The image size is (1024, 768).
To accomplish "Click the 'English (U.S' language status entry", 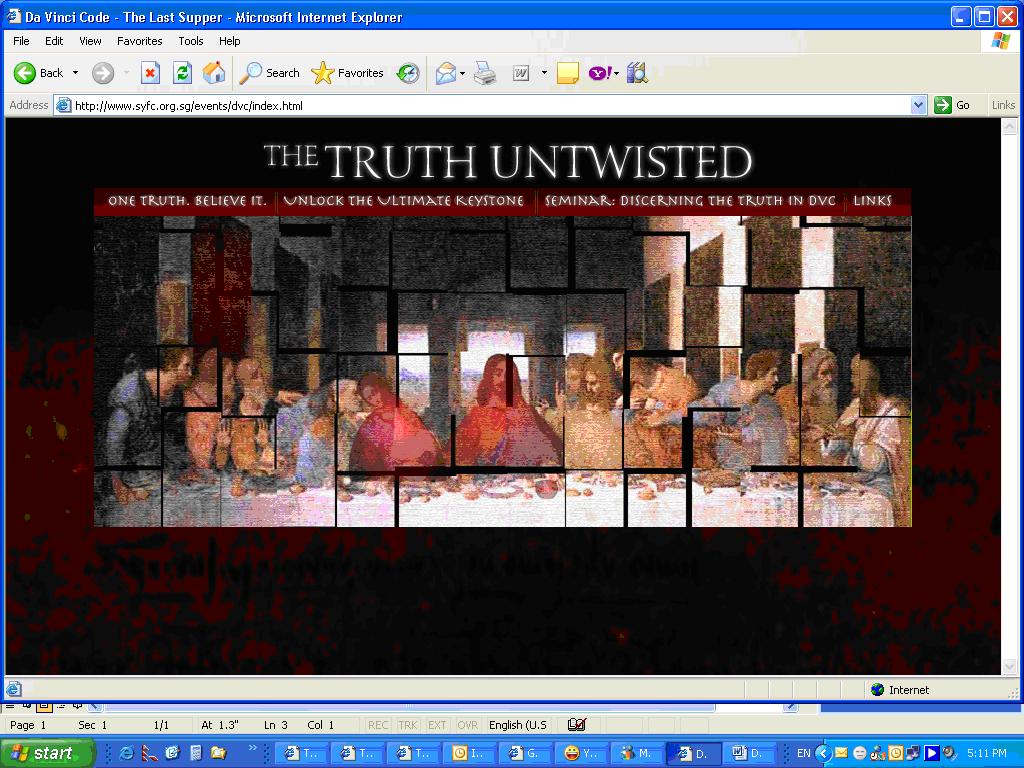I will point(517,725).
